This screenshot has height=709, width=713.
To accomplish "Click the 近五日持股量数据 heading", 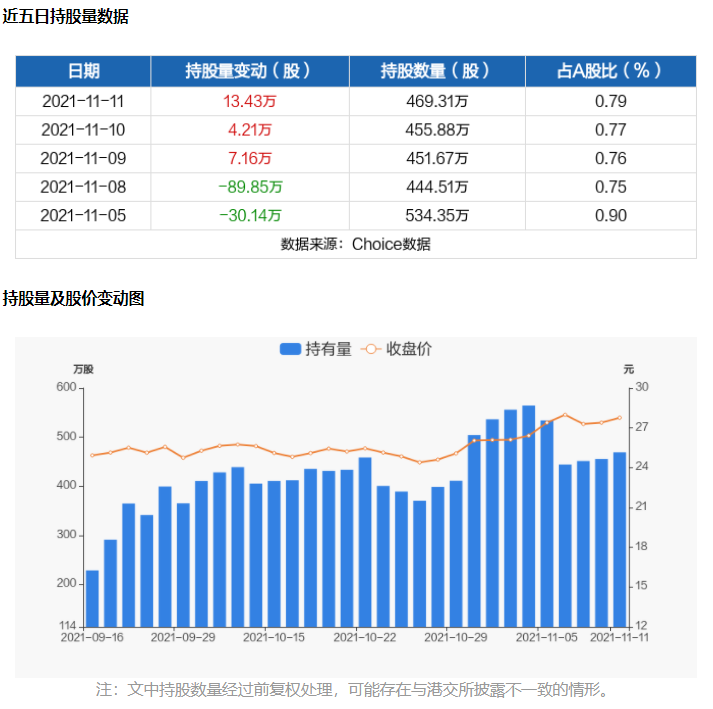I will tap(65, 17).
